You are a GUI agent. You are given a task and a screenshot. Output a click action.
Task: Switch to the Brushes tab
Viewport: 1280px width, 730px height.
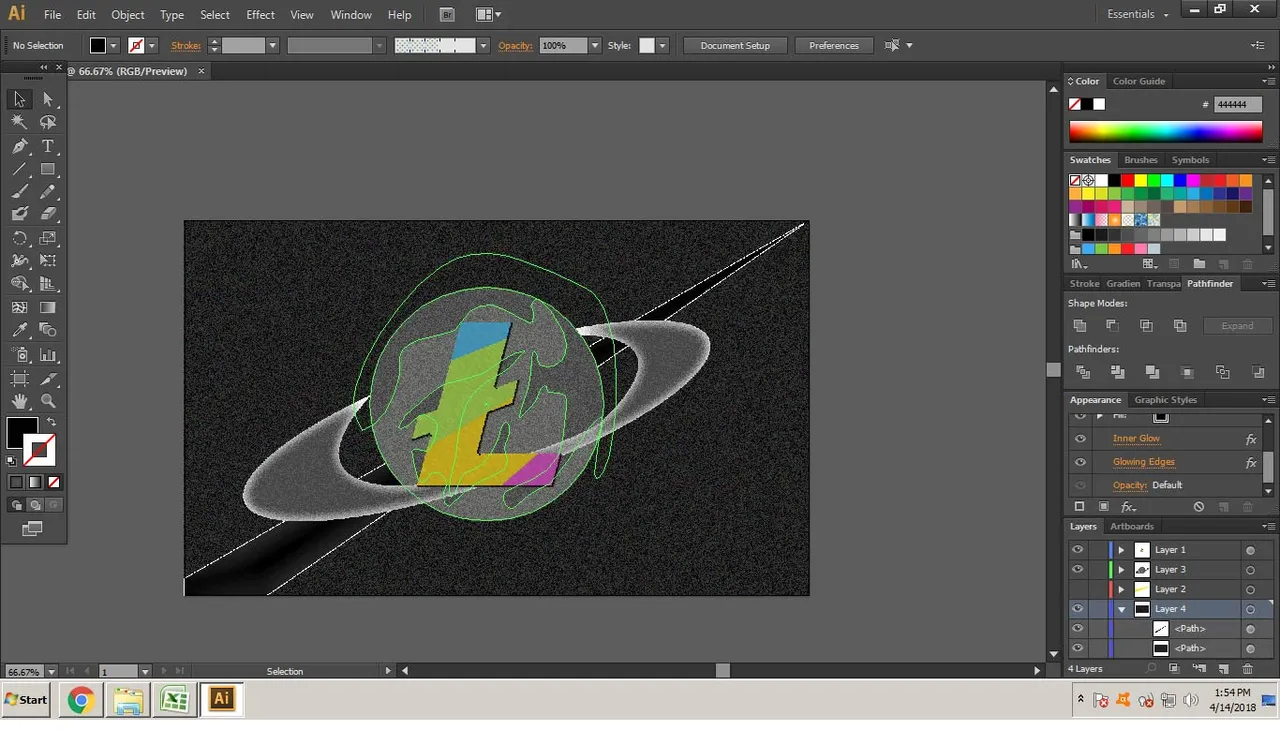point(1141,160)
